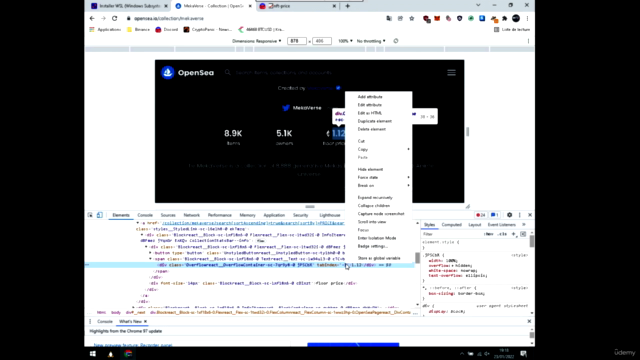
Task: Open the Event Listeners tab
Action: pos(502,224)
